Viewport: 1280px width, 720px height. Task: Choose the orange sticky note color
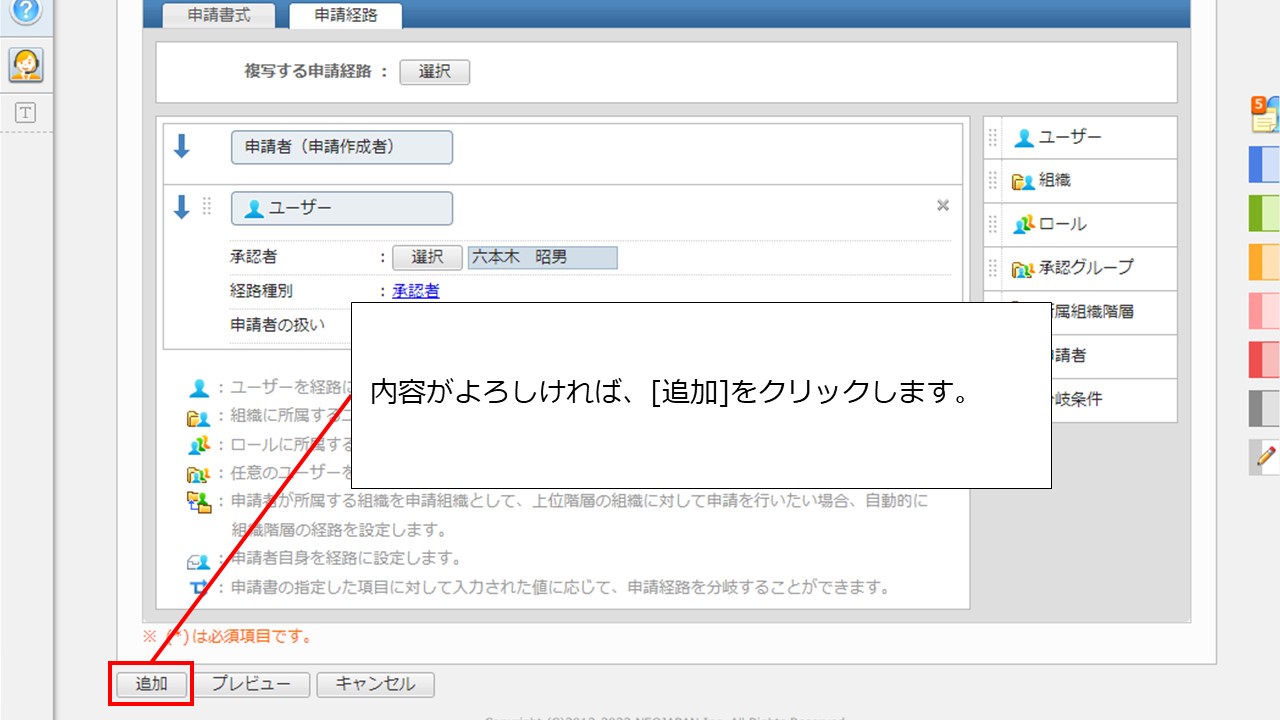click(1265, 262)
